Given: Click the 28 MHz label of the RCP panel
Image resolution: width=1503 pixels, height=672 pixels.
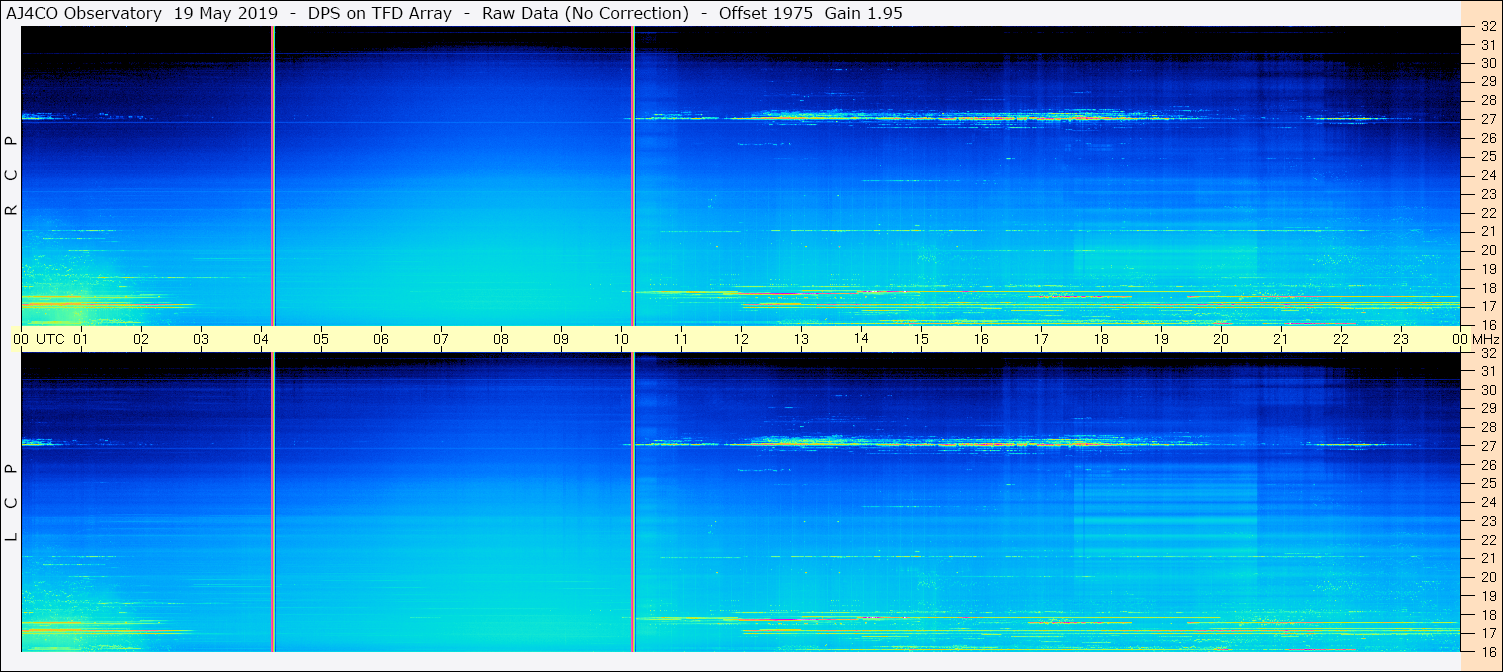Looking at the screenshot, I should [x=1488, y=100].
